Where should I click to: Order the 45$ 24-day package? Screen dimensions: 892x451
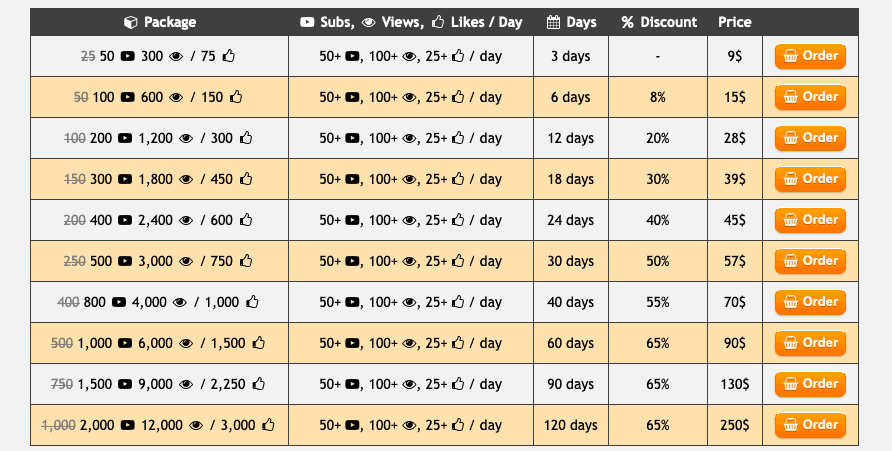click(810, 220)
